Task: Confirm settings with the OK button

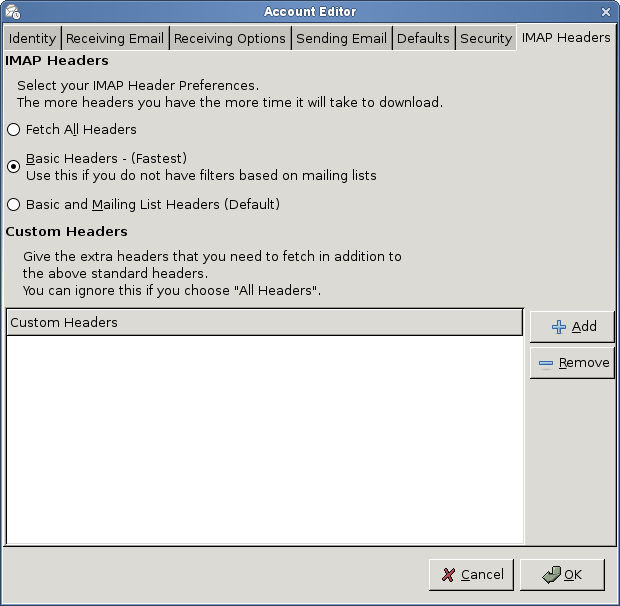Action: [x=561, y=574]
